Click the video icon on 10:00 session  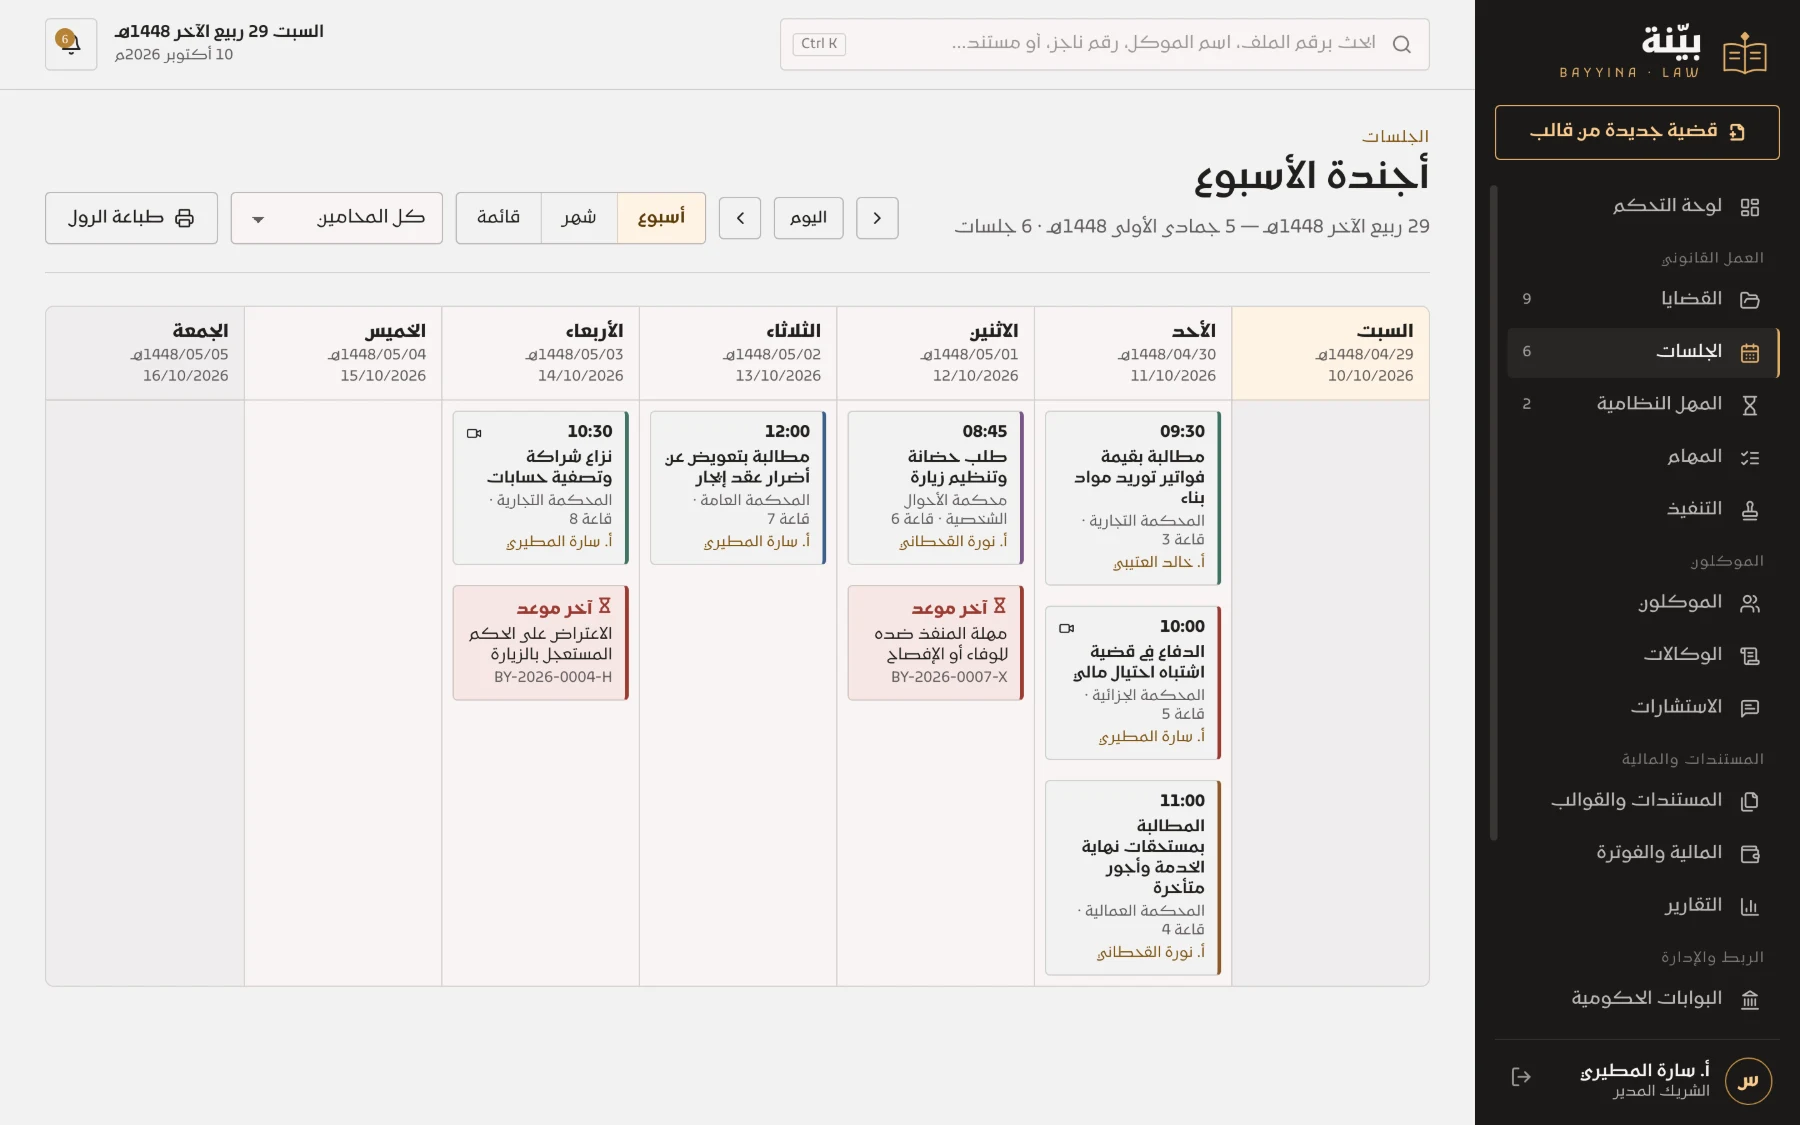point(1067,628)
